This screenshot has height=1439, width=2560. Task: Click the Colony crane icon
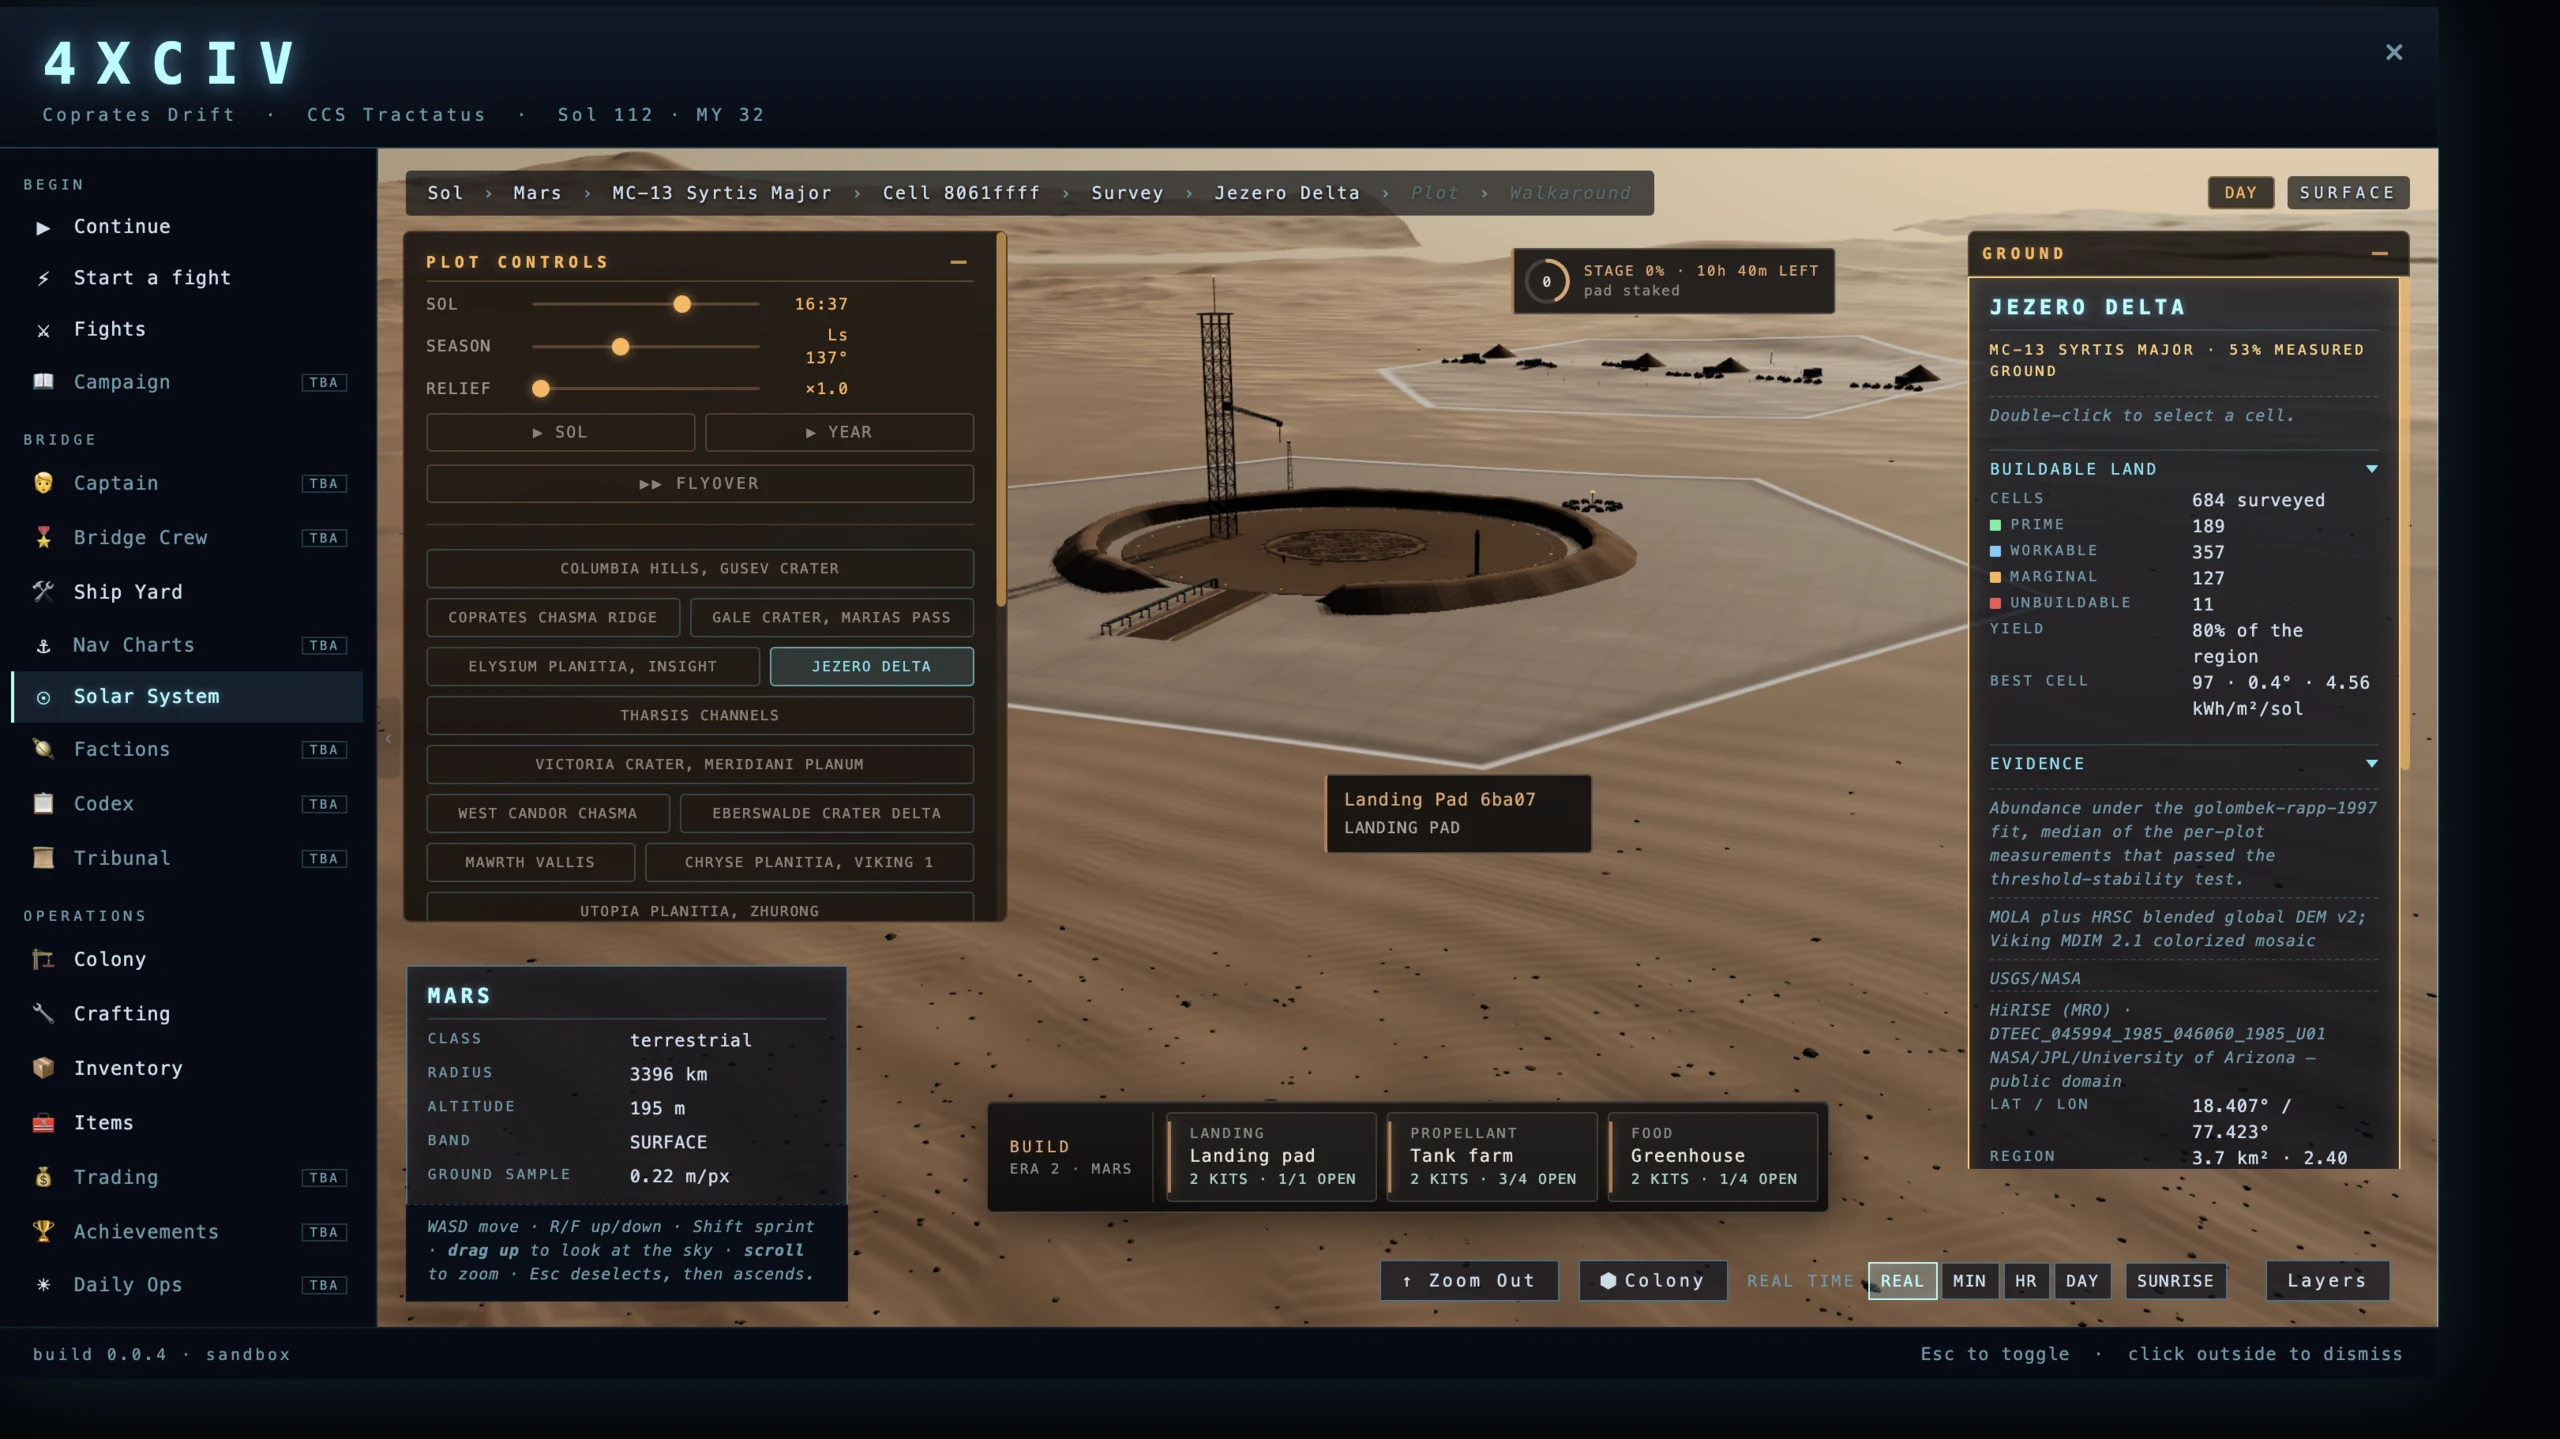(43, 960)
